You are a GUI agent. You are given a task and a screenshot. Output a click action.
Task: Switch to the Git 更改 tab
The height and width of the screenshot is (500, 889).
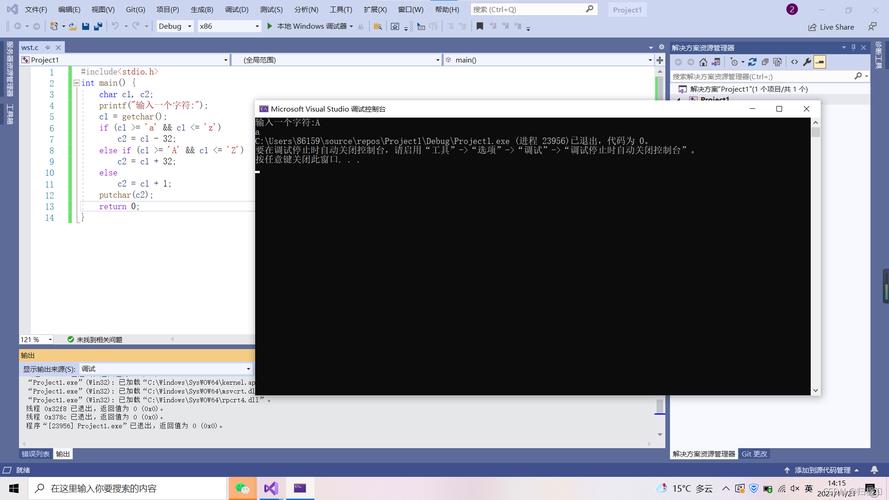(x=754, y=454)
